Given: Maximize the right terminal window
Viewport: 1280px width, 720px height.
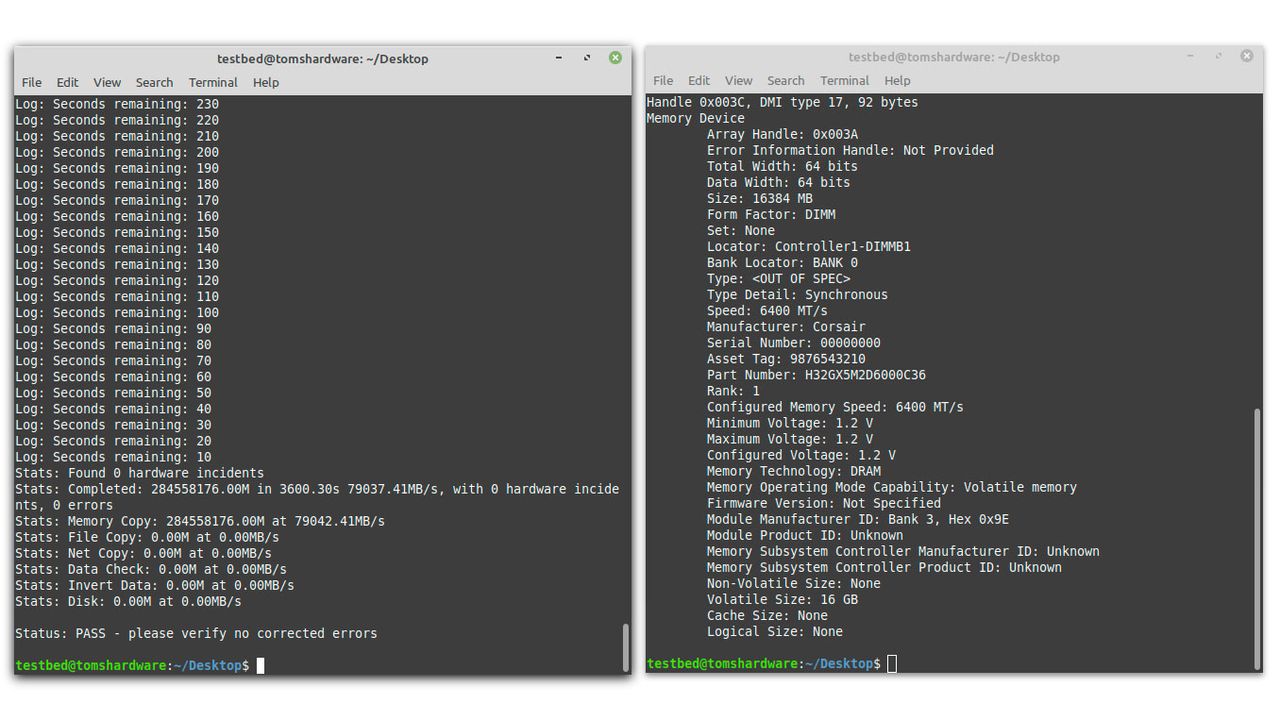Looking at the screenshot, I should (1218, 56).
